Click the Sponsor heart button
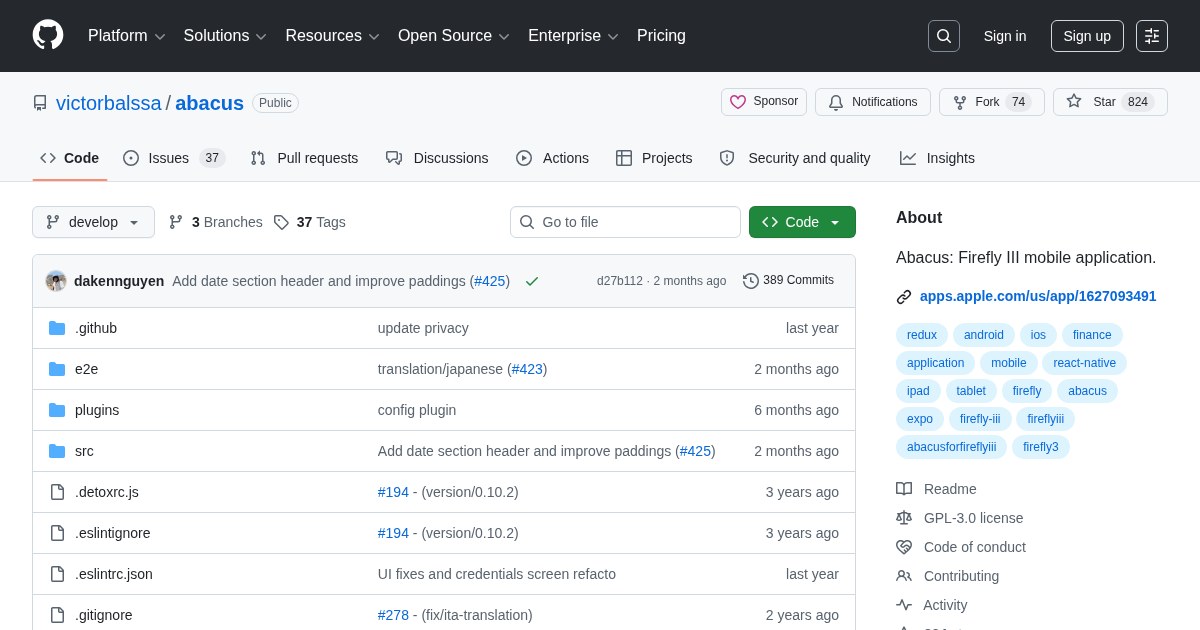Screen dimensions: 1200x630 click(764, 102)
